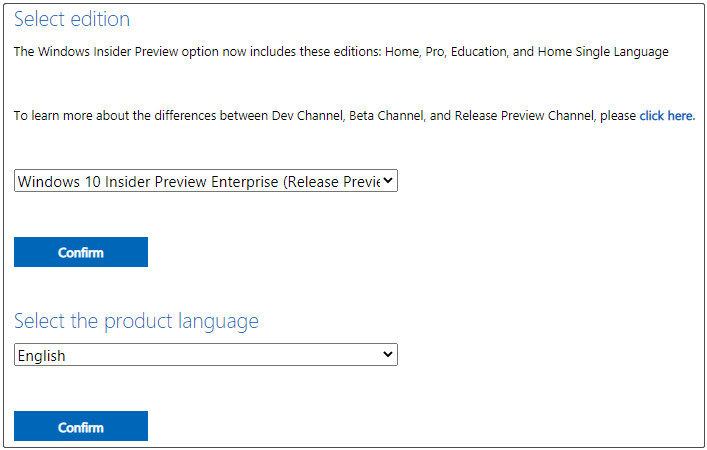Screen dimensions: 707x450
Task: Select the 'Select edition' heading text
Action: [72, 19]
